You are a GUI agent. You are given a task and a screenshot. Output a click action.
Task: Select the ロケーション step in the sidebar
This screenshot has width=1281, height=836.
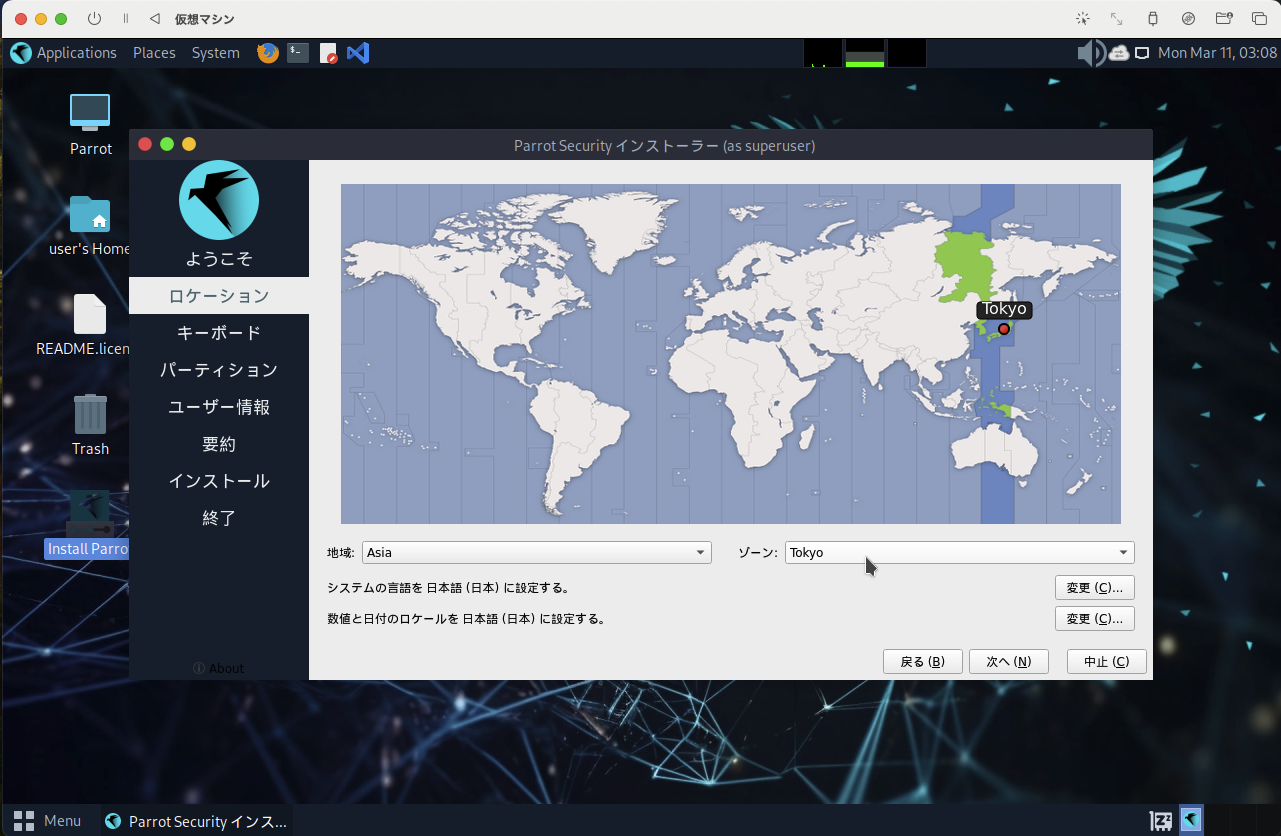tap(219, 296)
